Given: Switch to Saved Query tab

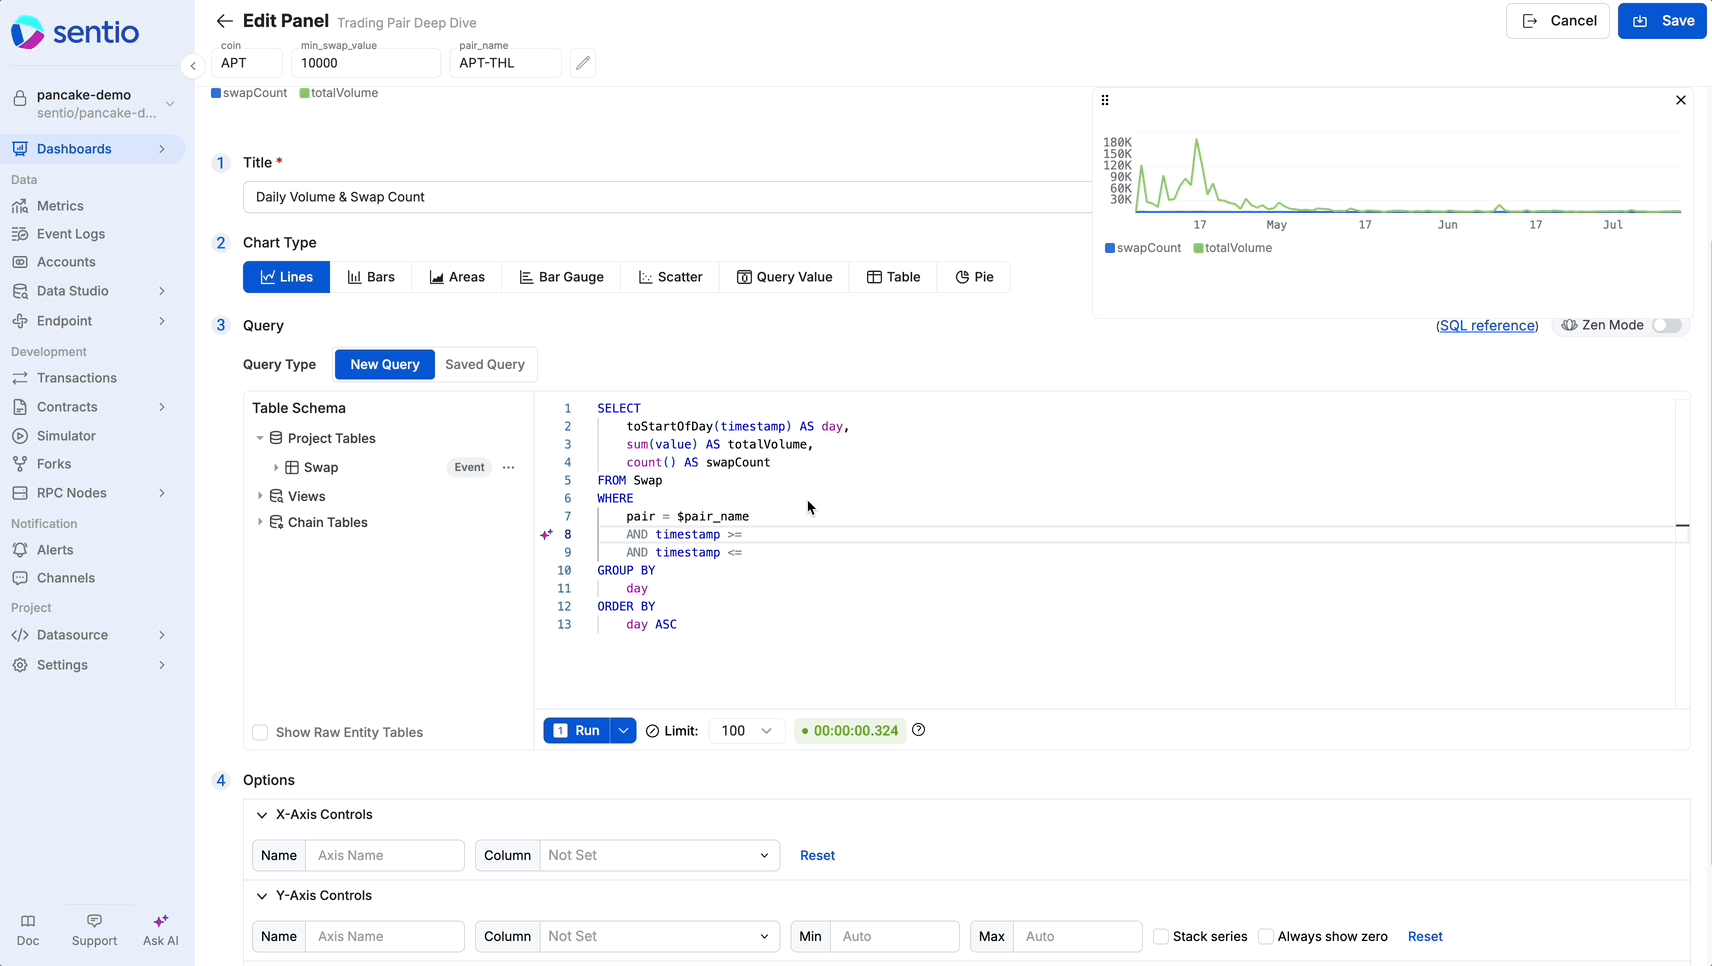Looking at the screenshot, I should tap(485, 365).
